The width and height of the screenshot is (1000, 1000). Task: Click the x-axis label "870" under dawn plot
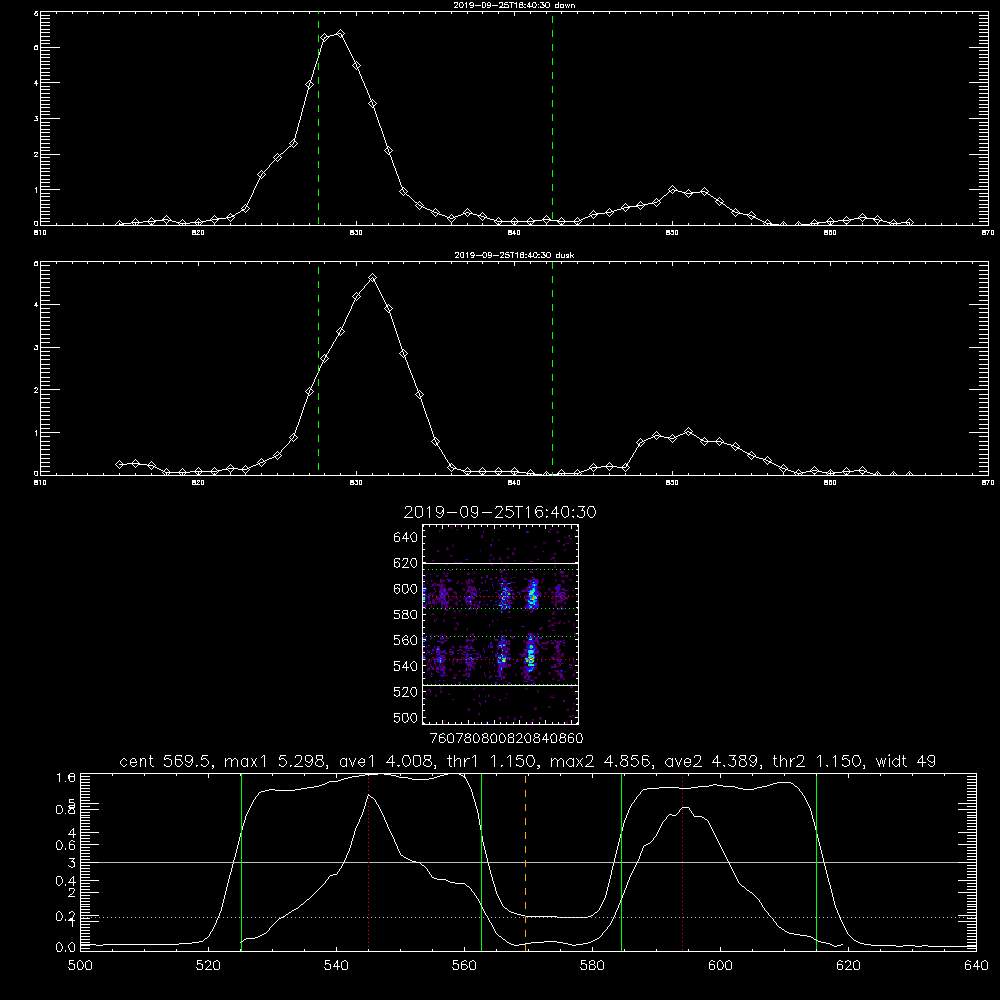(988, 233)
